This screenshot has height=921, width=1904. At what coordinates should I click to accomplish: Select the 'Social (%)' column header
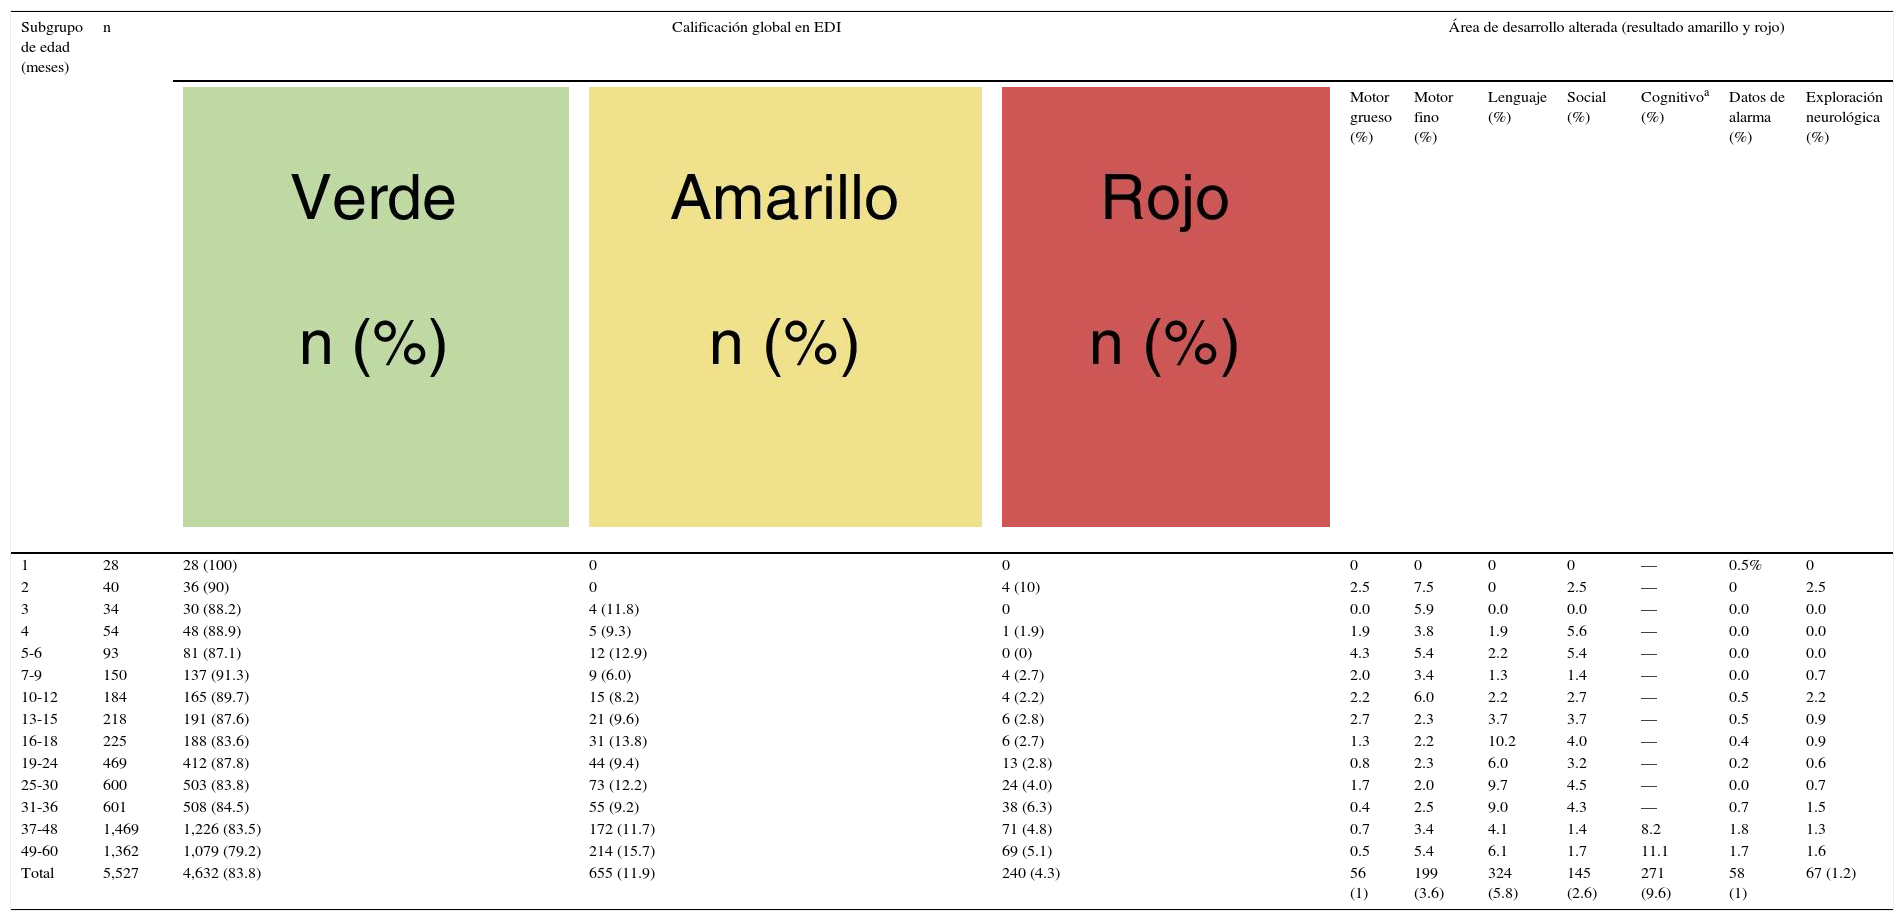tap(1585, 107)
